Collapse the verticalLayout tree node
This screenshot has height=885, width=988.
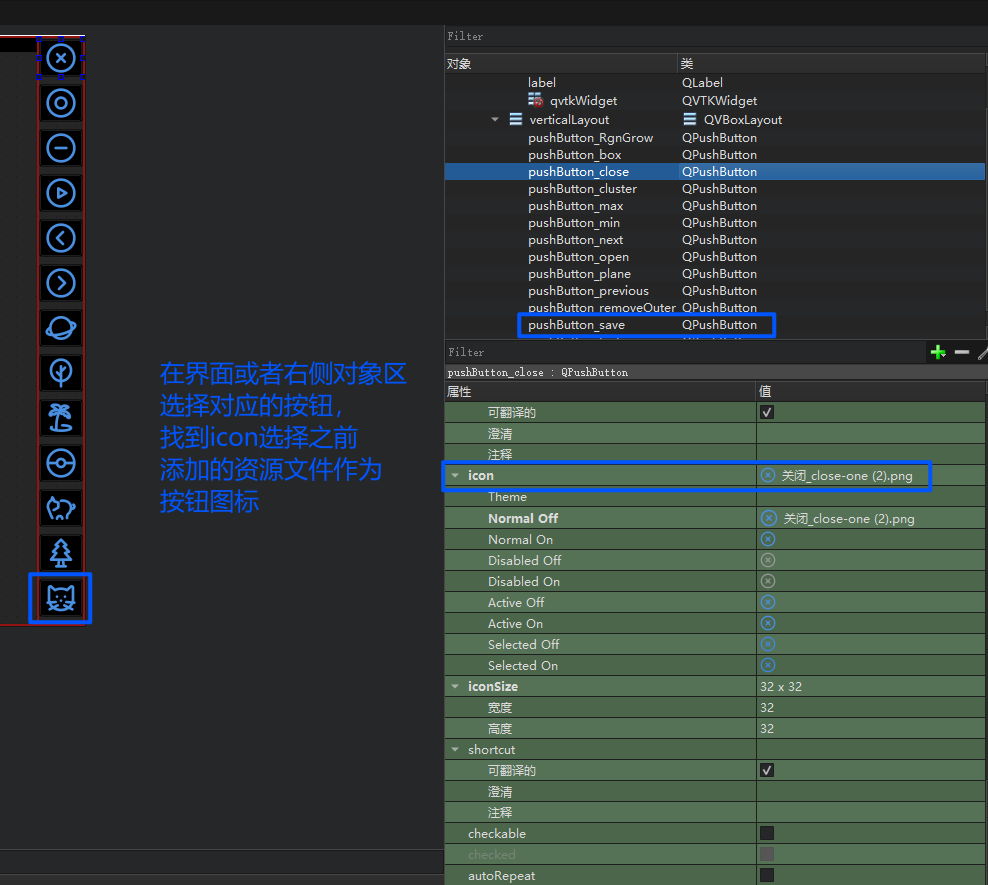coord(495,120)
